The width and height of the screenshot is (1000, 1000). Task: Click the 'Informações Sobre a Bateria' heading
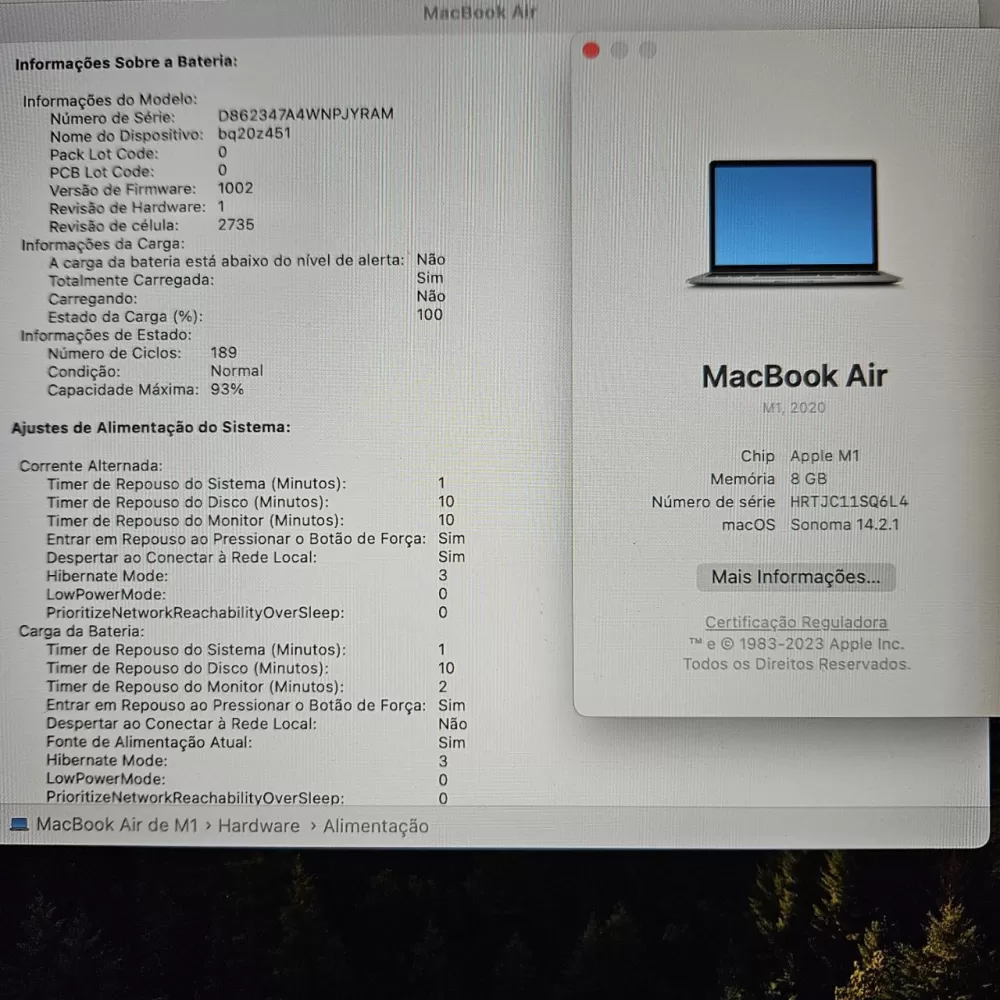point(126,62)
